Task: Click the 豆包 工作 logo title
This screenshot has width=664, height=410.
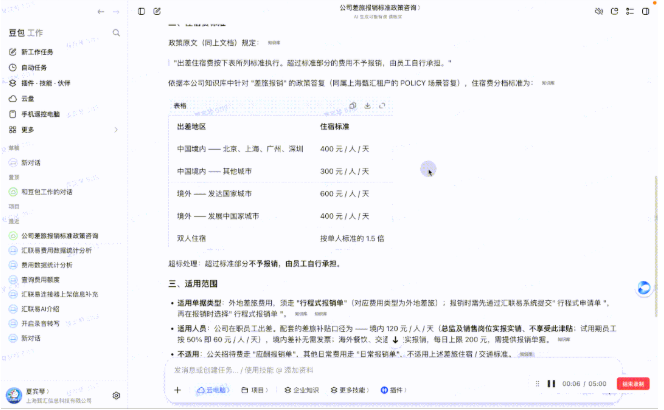Action: coord(26,33)
